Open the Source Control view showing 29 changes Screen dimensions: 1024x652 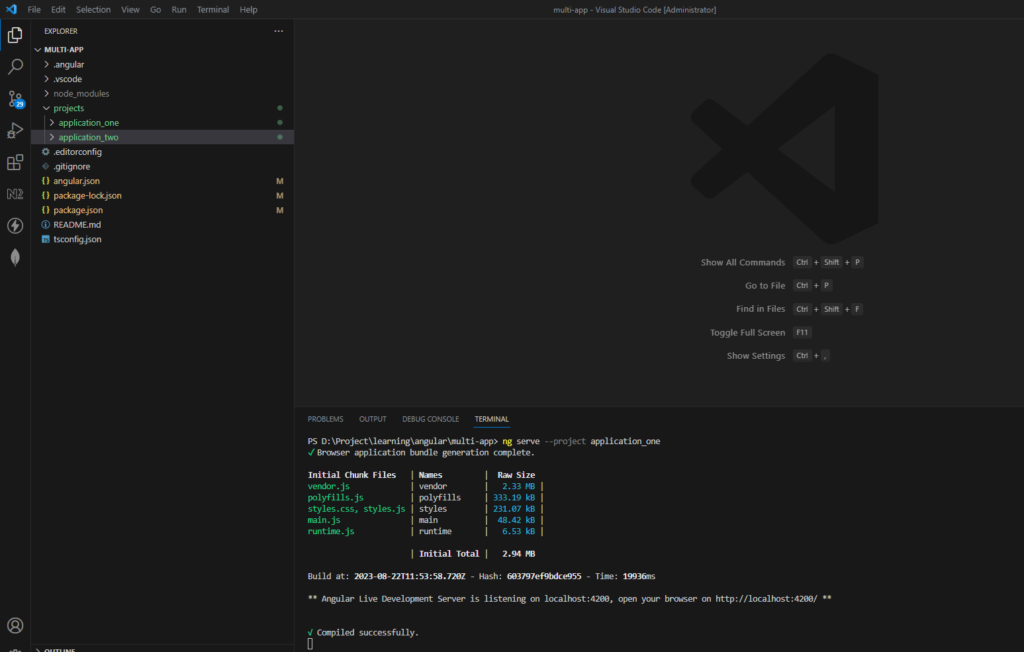coord(14,98)
